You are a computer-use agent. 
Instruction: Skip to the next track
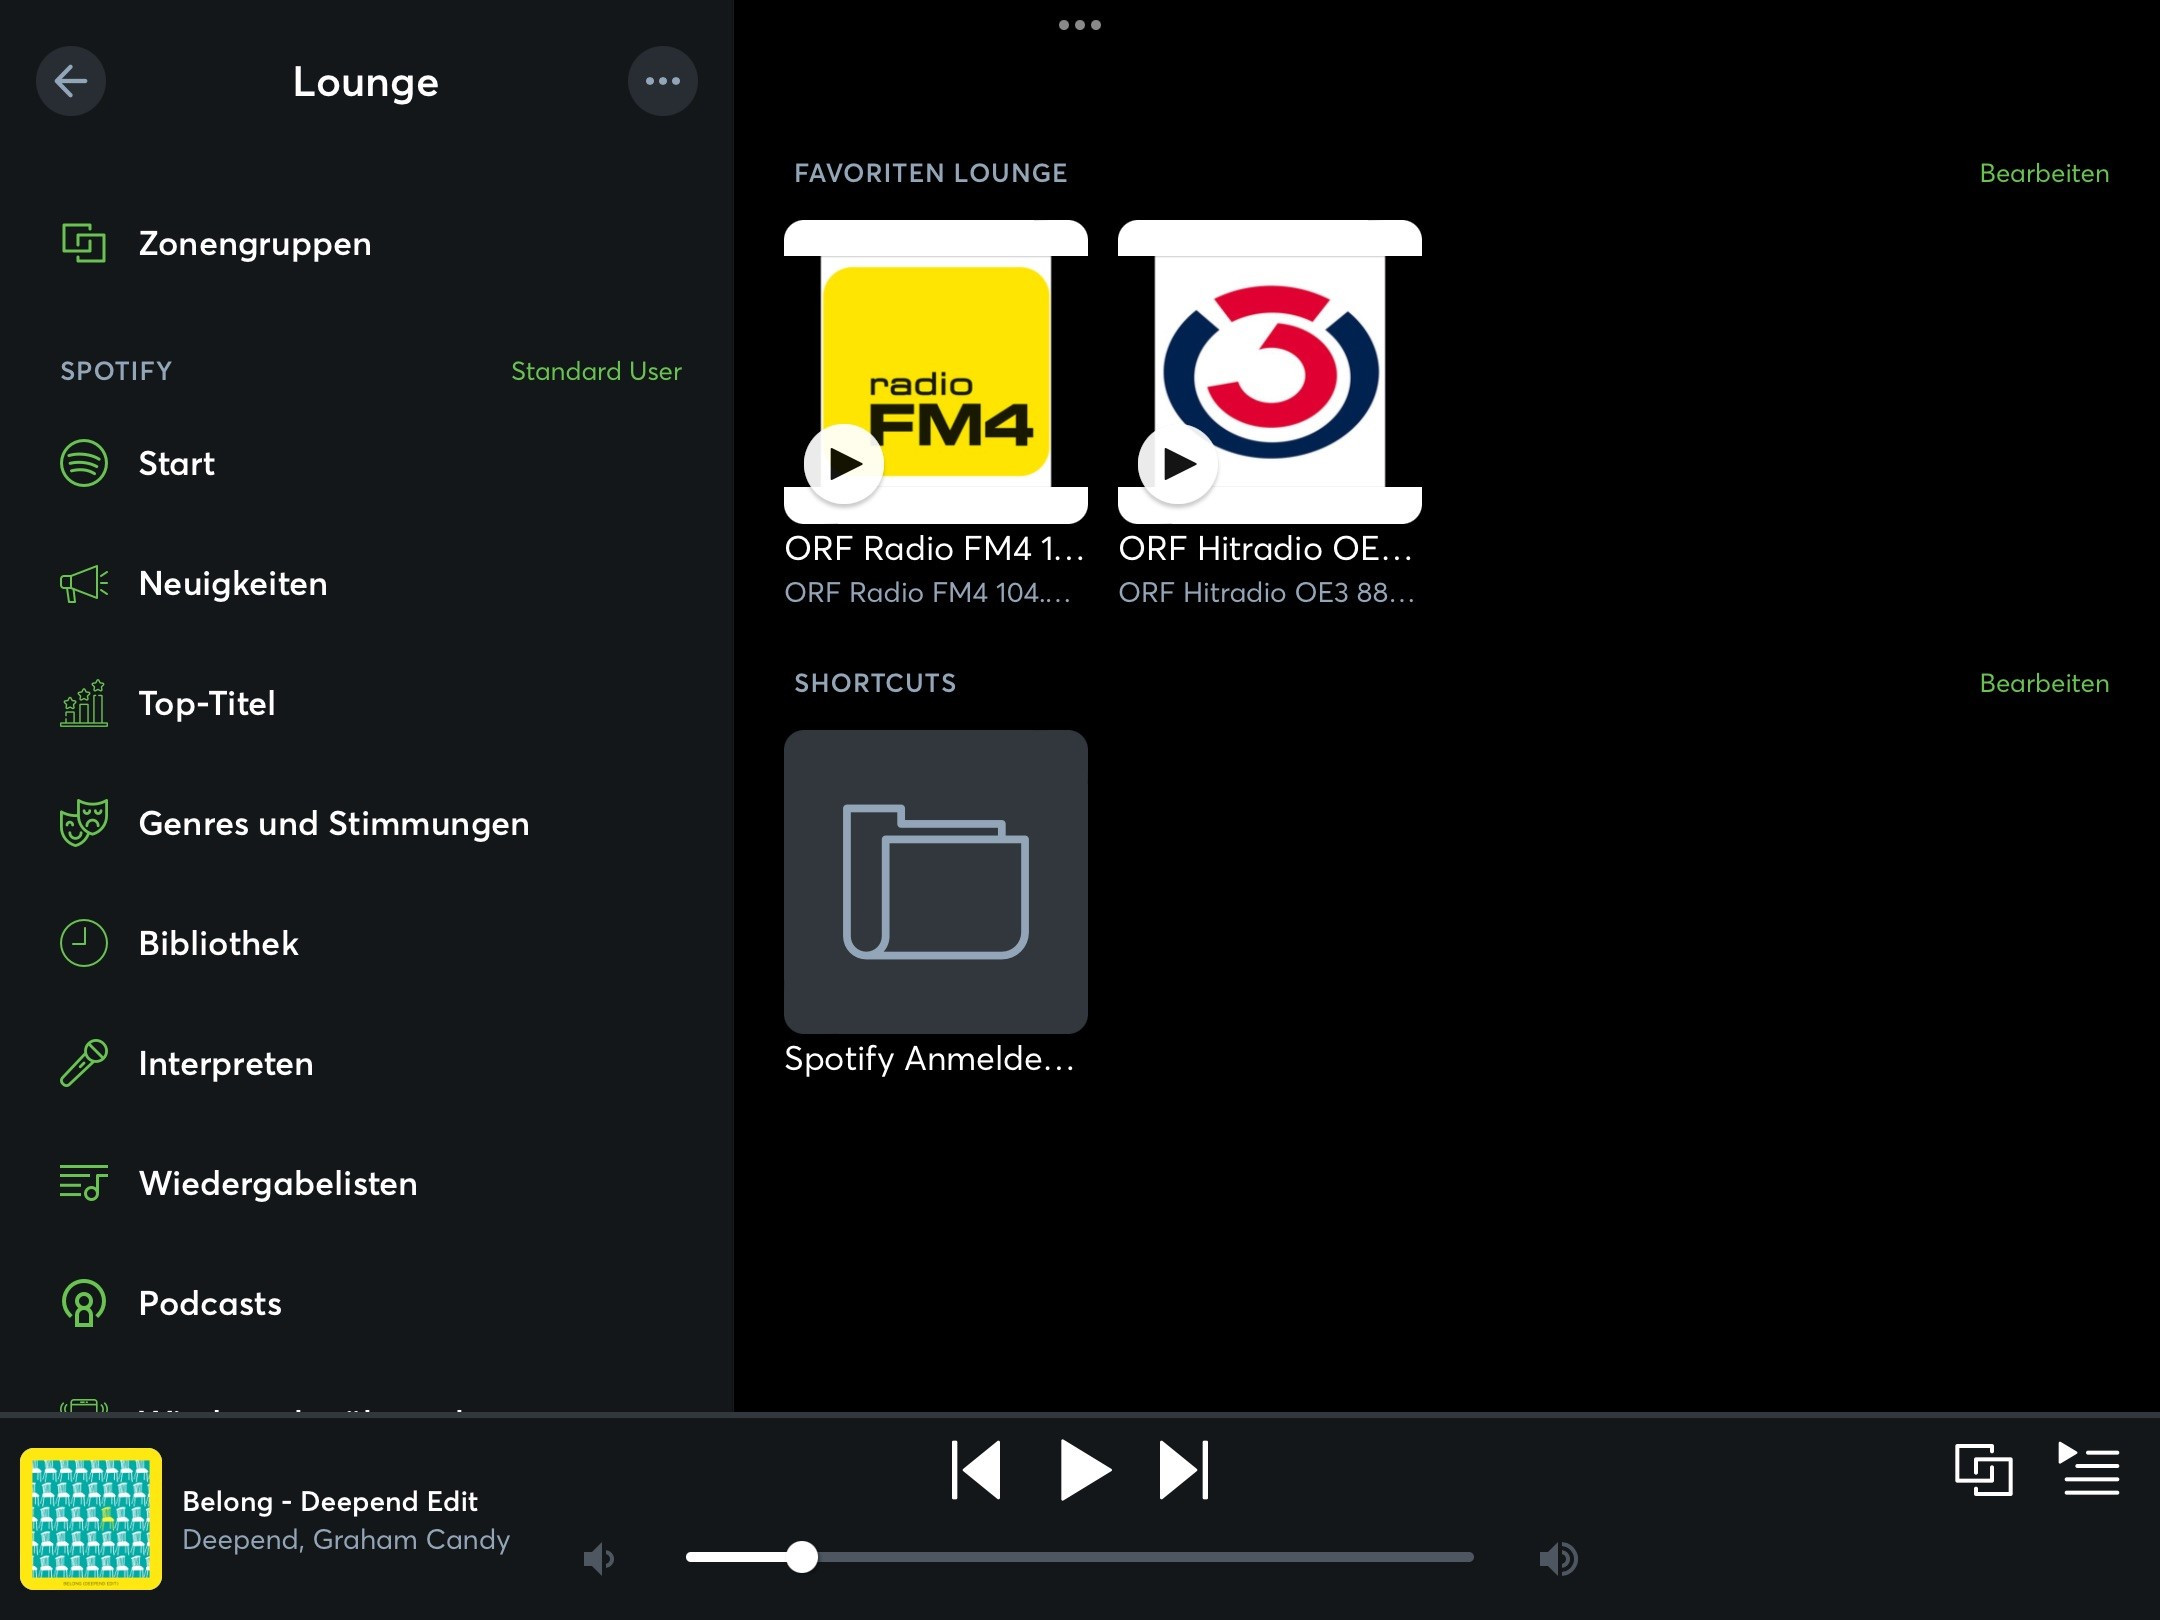pos(1184,1470)
